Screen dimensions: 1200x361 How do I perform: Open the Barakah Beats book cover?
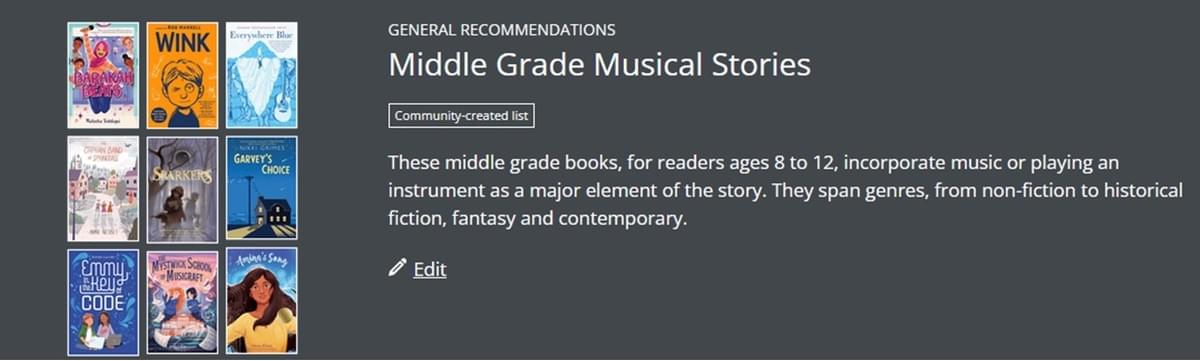[x=103, y=75]
